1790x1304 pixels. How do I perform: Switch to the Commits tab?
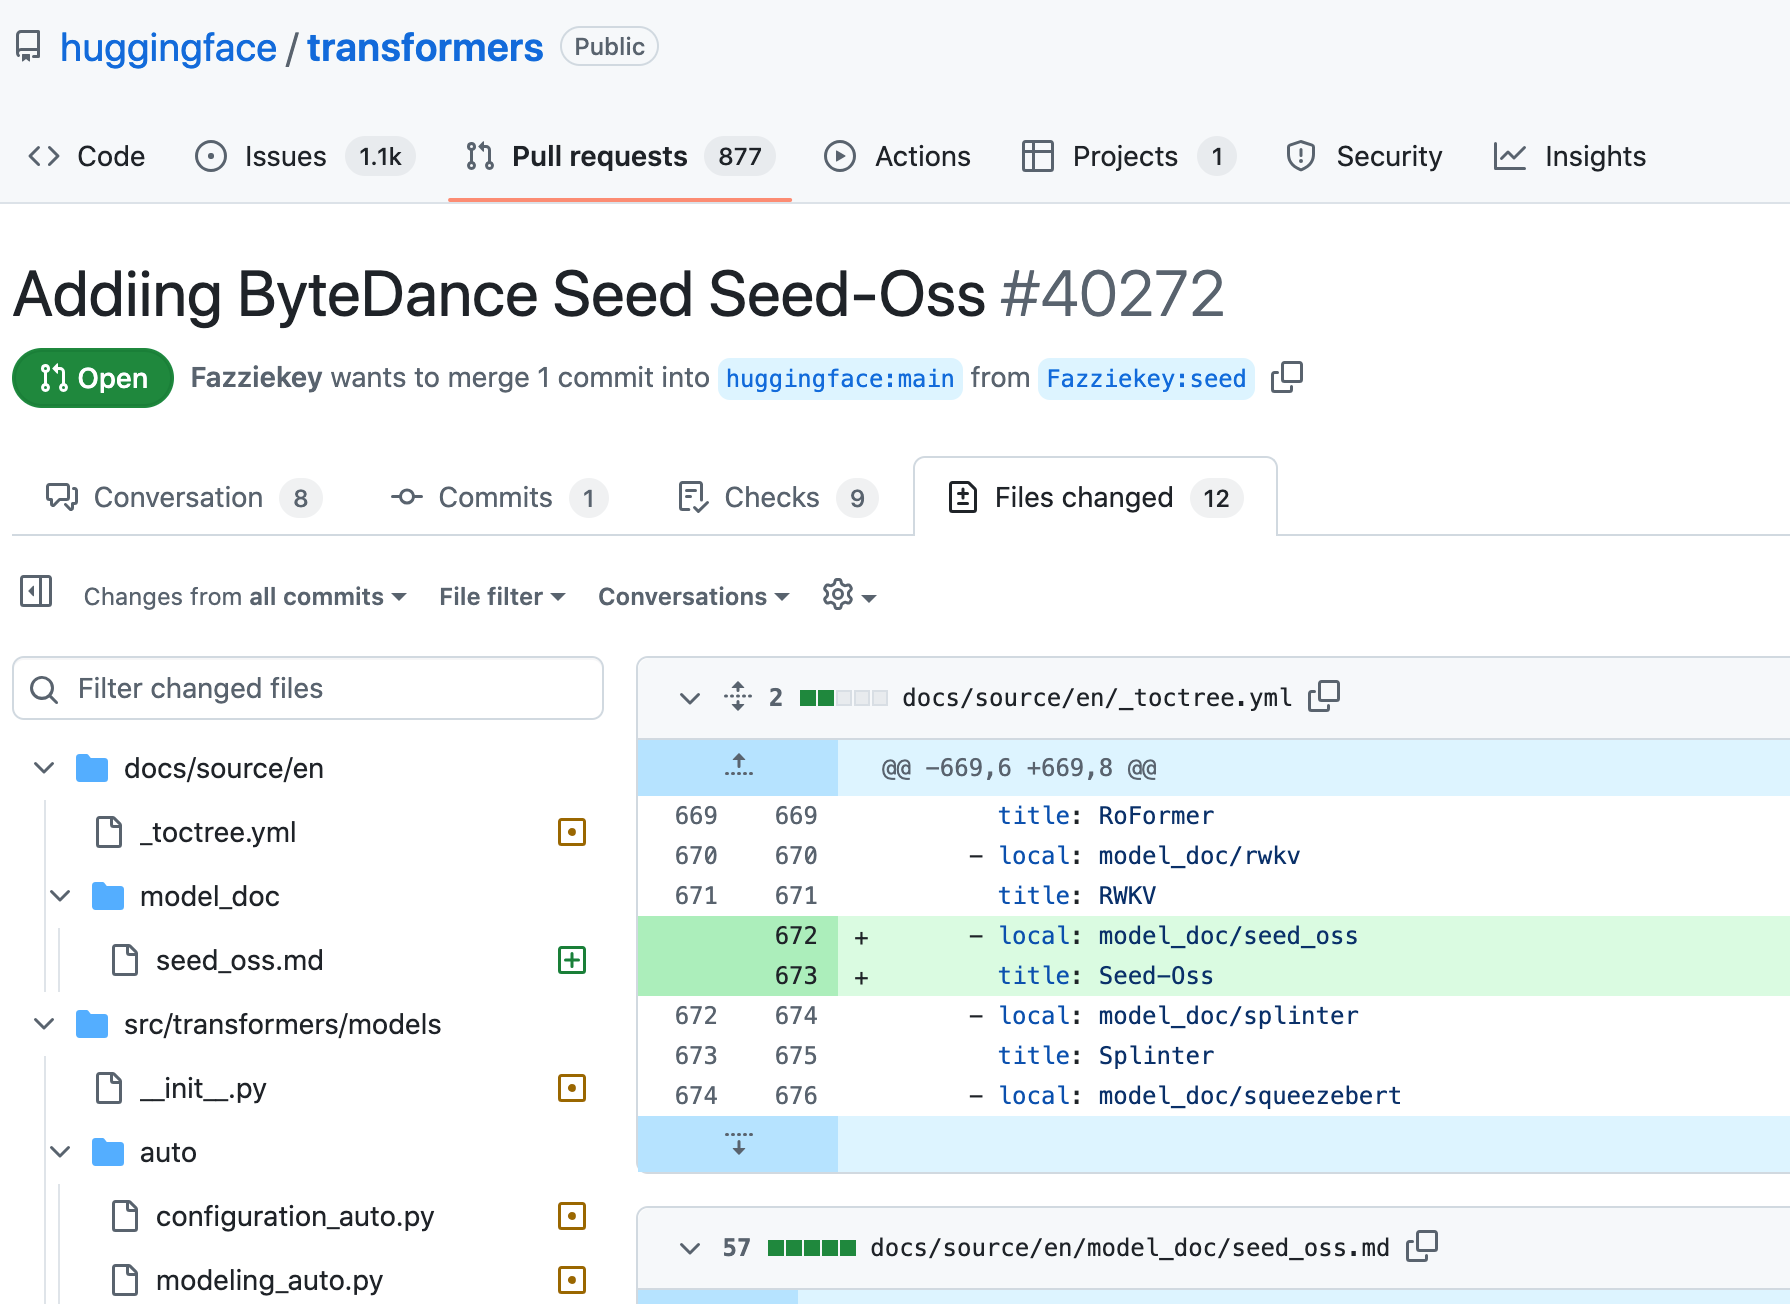tap(496, 498)
